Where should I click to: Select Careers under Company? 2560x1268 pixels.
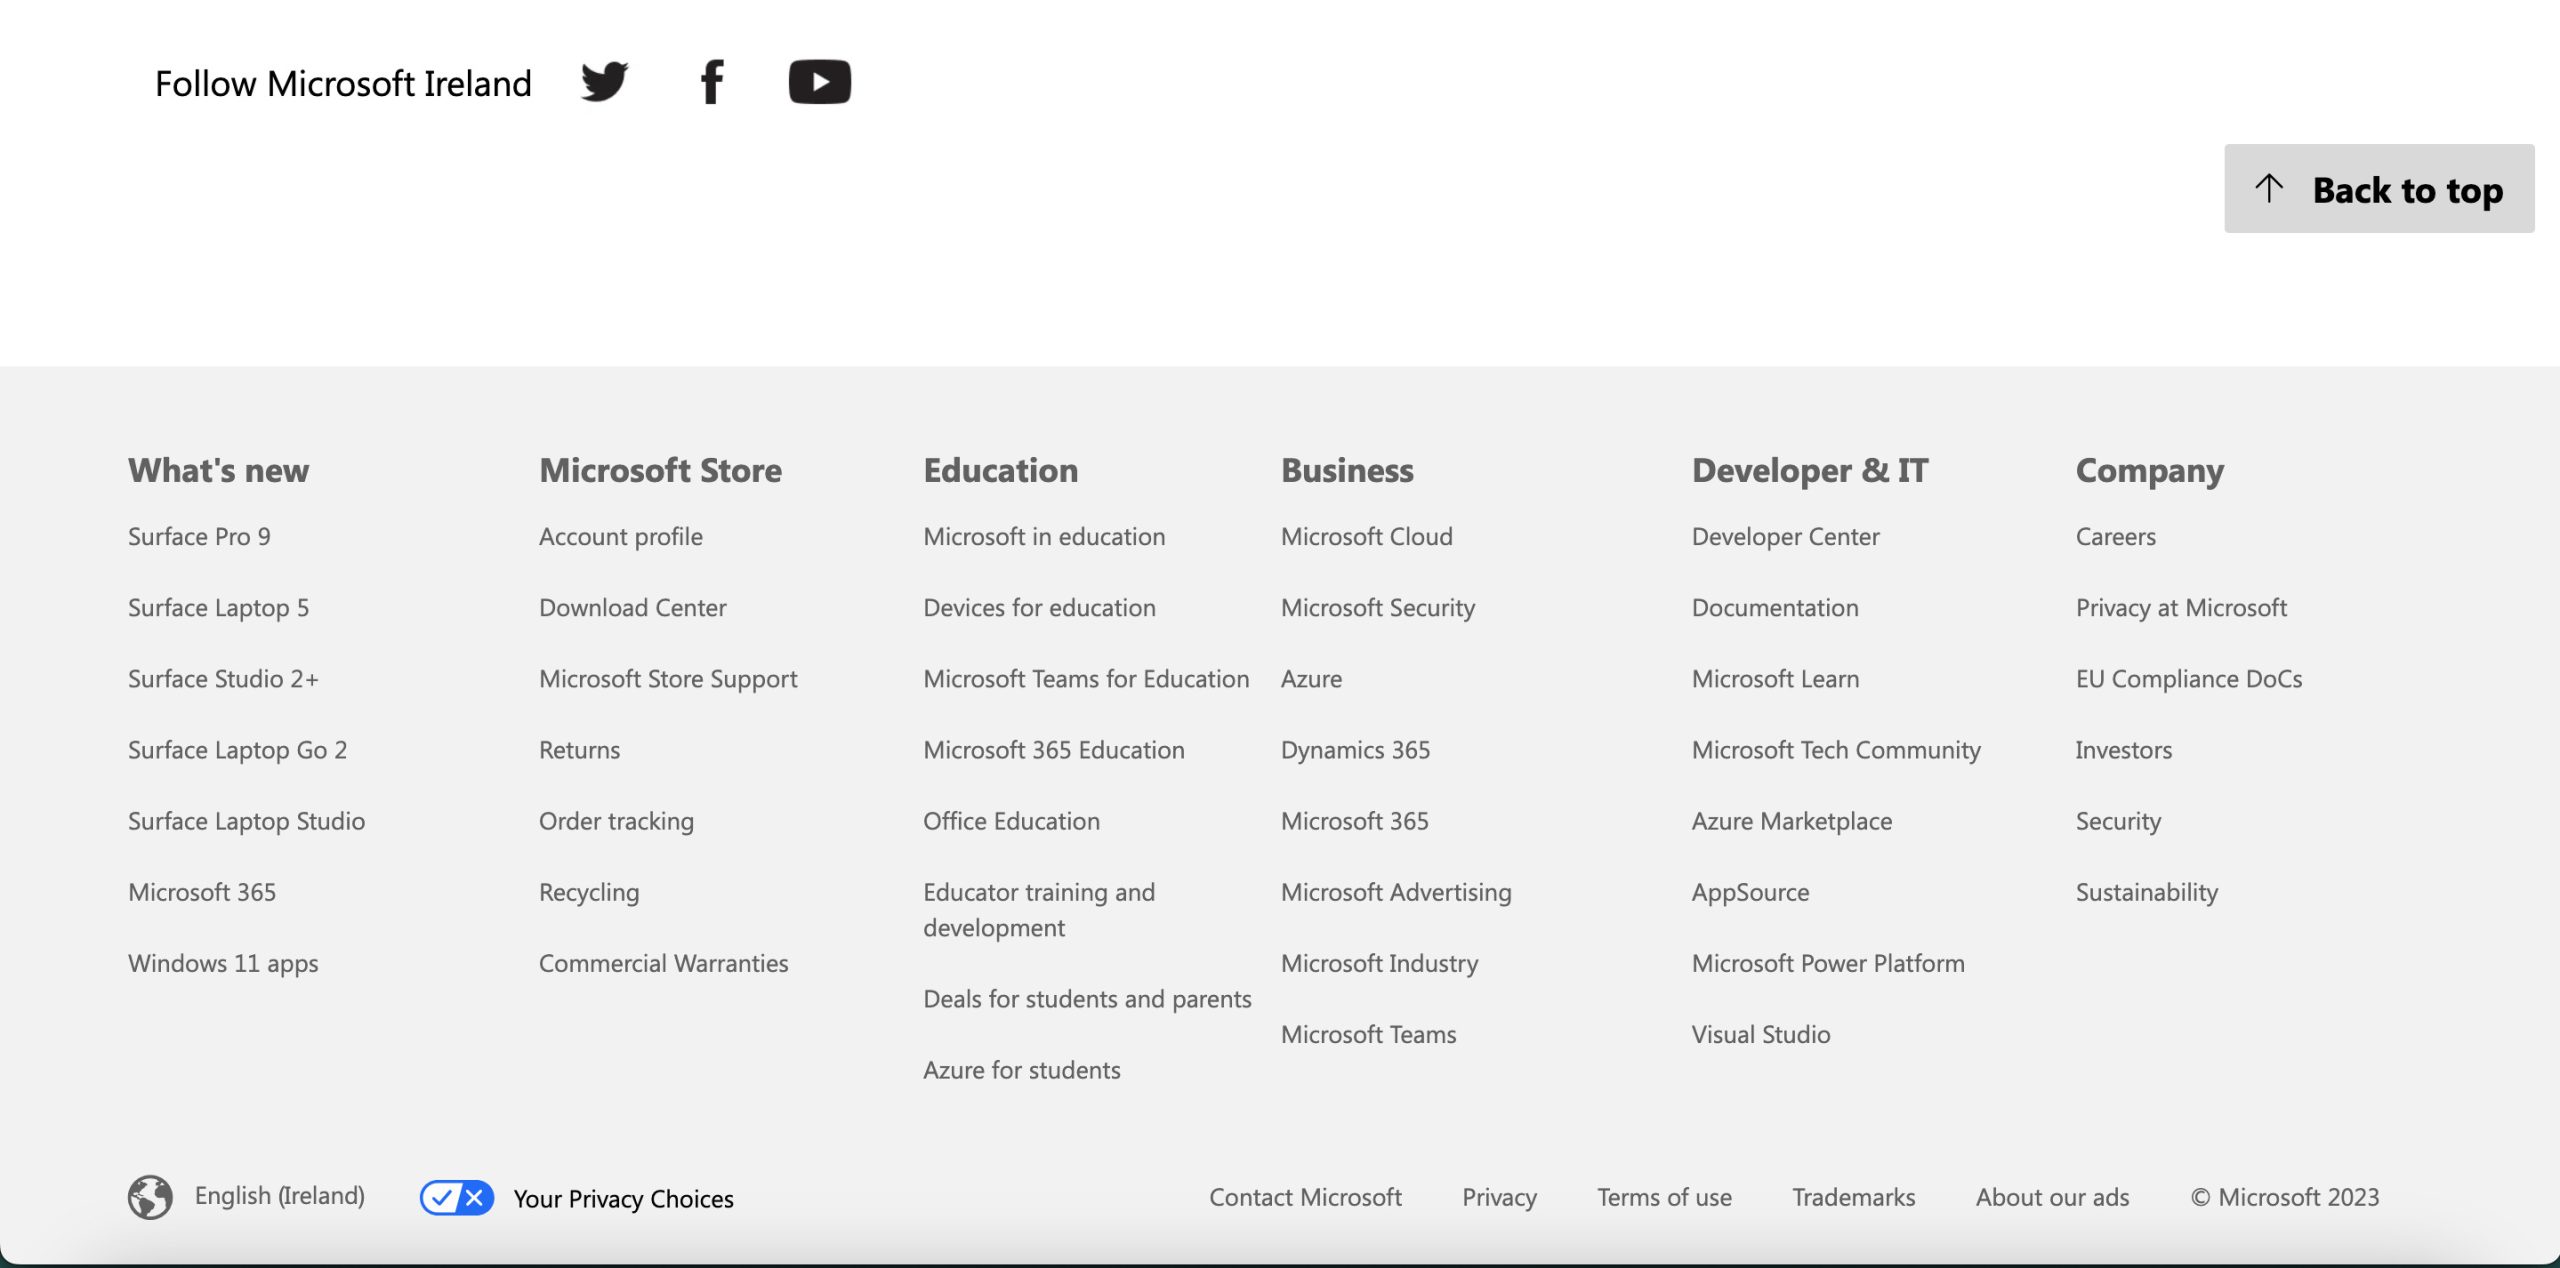click(x=2115, y=537)
